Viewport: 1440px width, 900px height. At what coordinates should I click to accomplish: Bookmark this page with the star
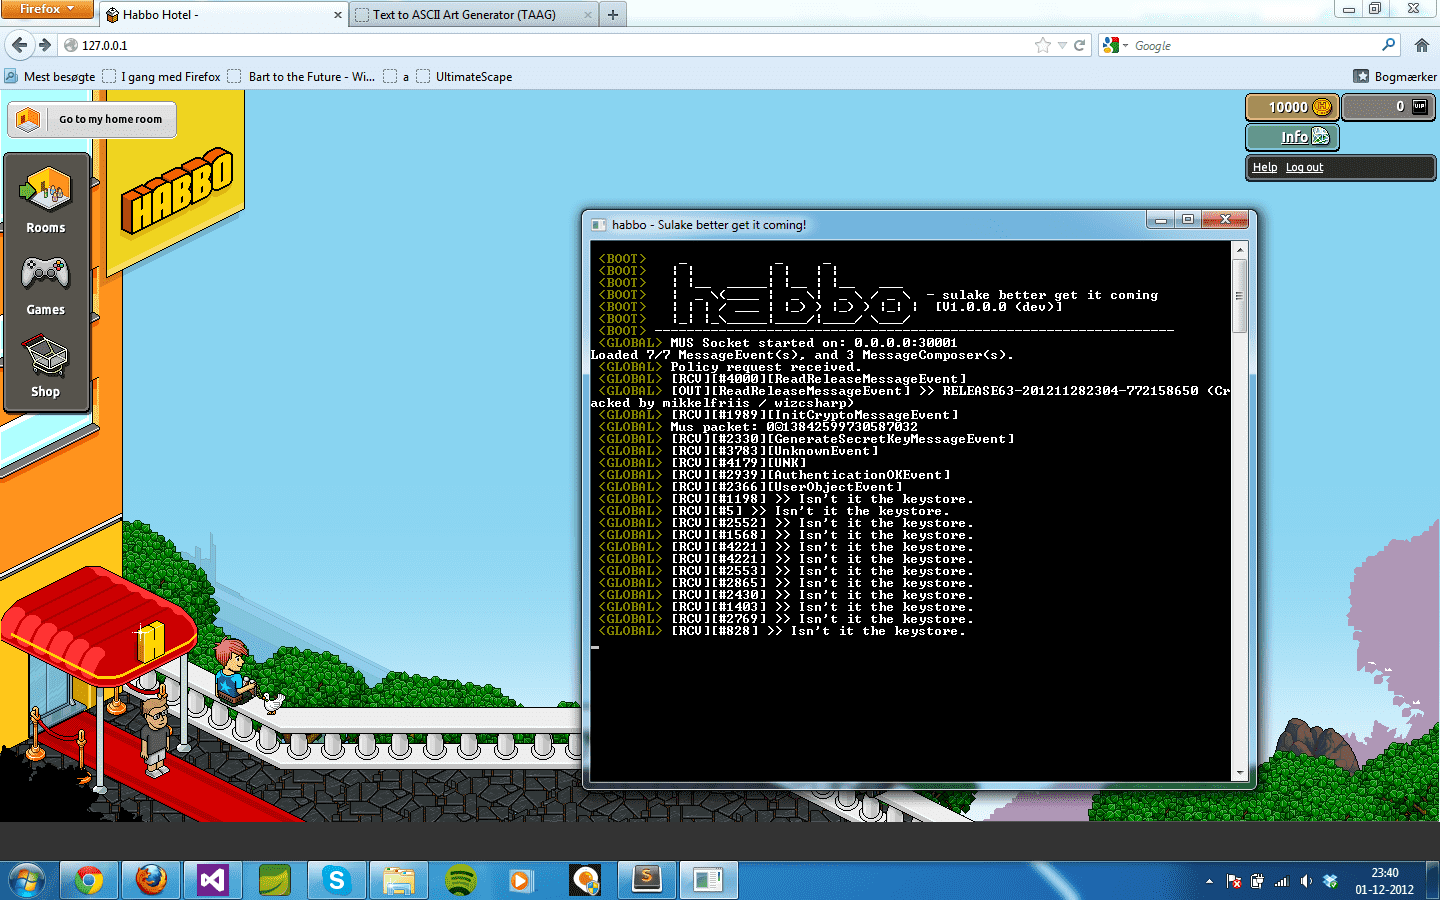coord(1043,45)
